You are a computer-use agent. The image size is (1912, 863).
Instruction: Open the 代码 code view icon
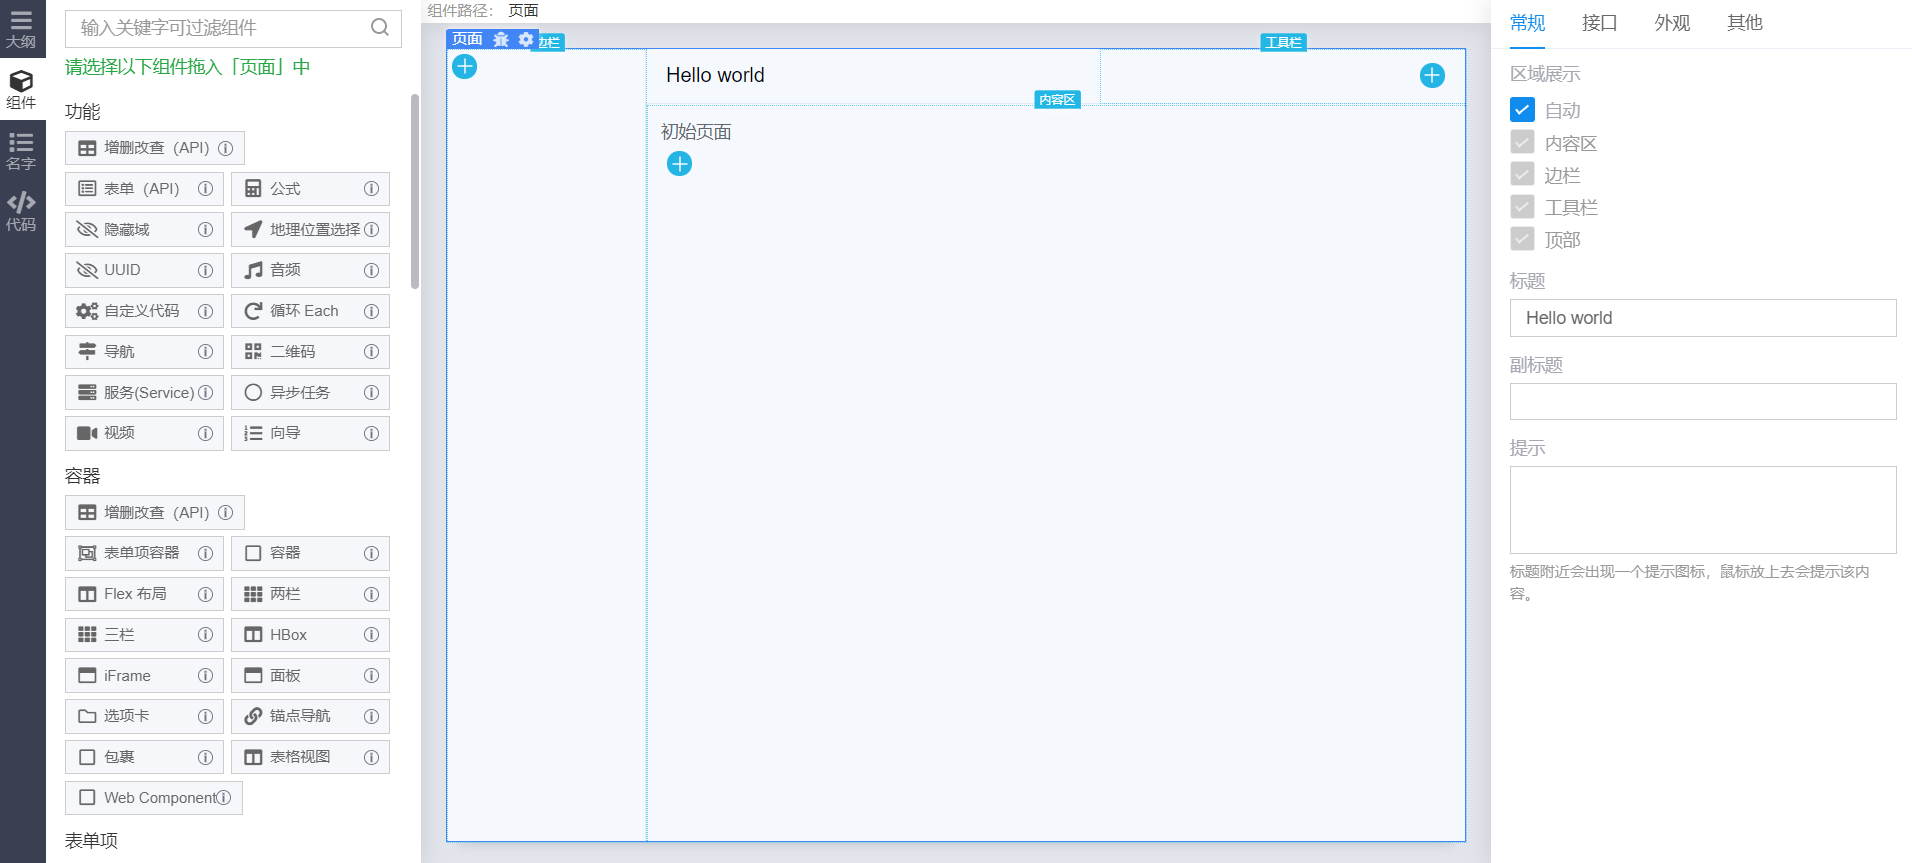click(21, 211)
